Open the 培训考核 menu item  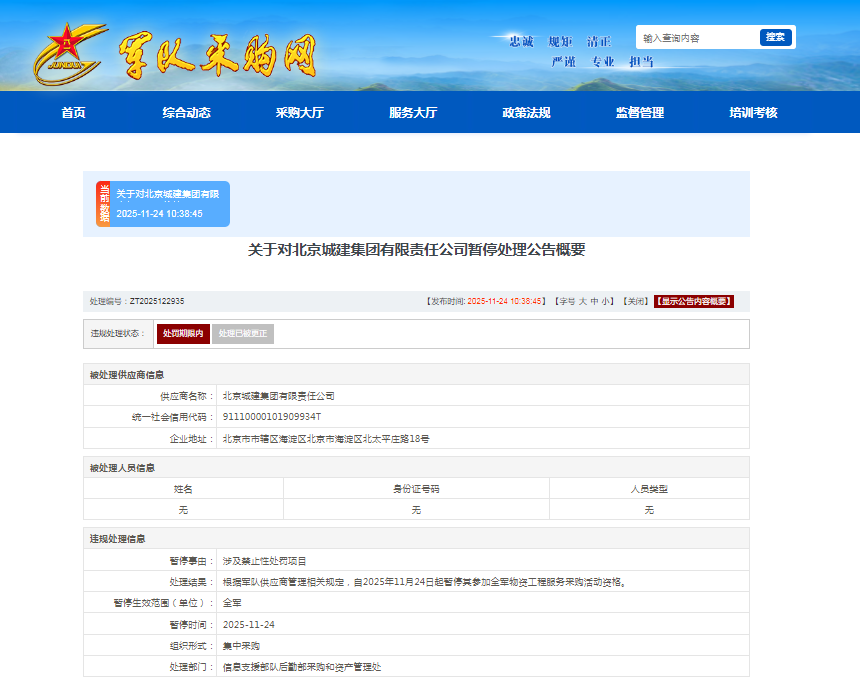coord(753,113)
